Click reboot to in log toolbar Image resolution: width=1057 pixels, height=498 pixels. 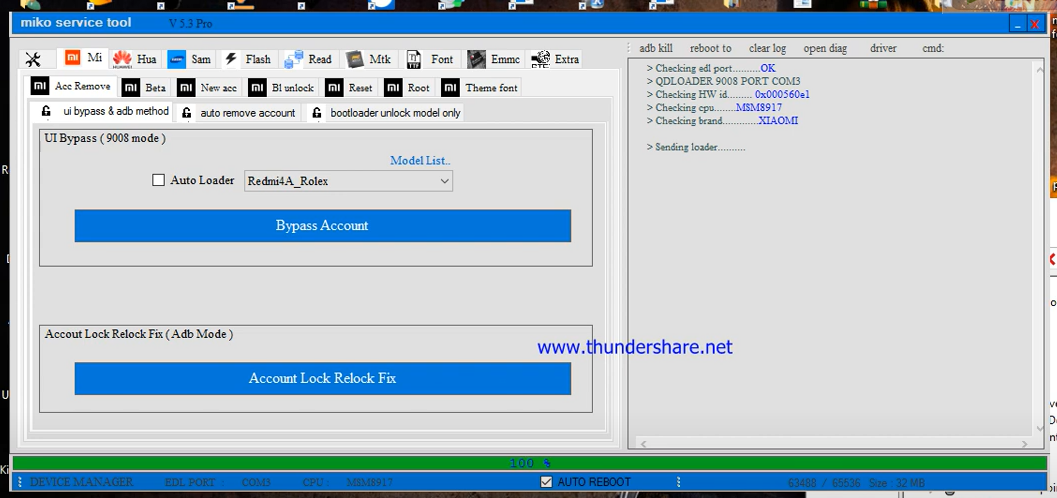click(711, 49)
